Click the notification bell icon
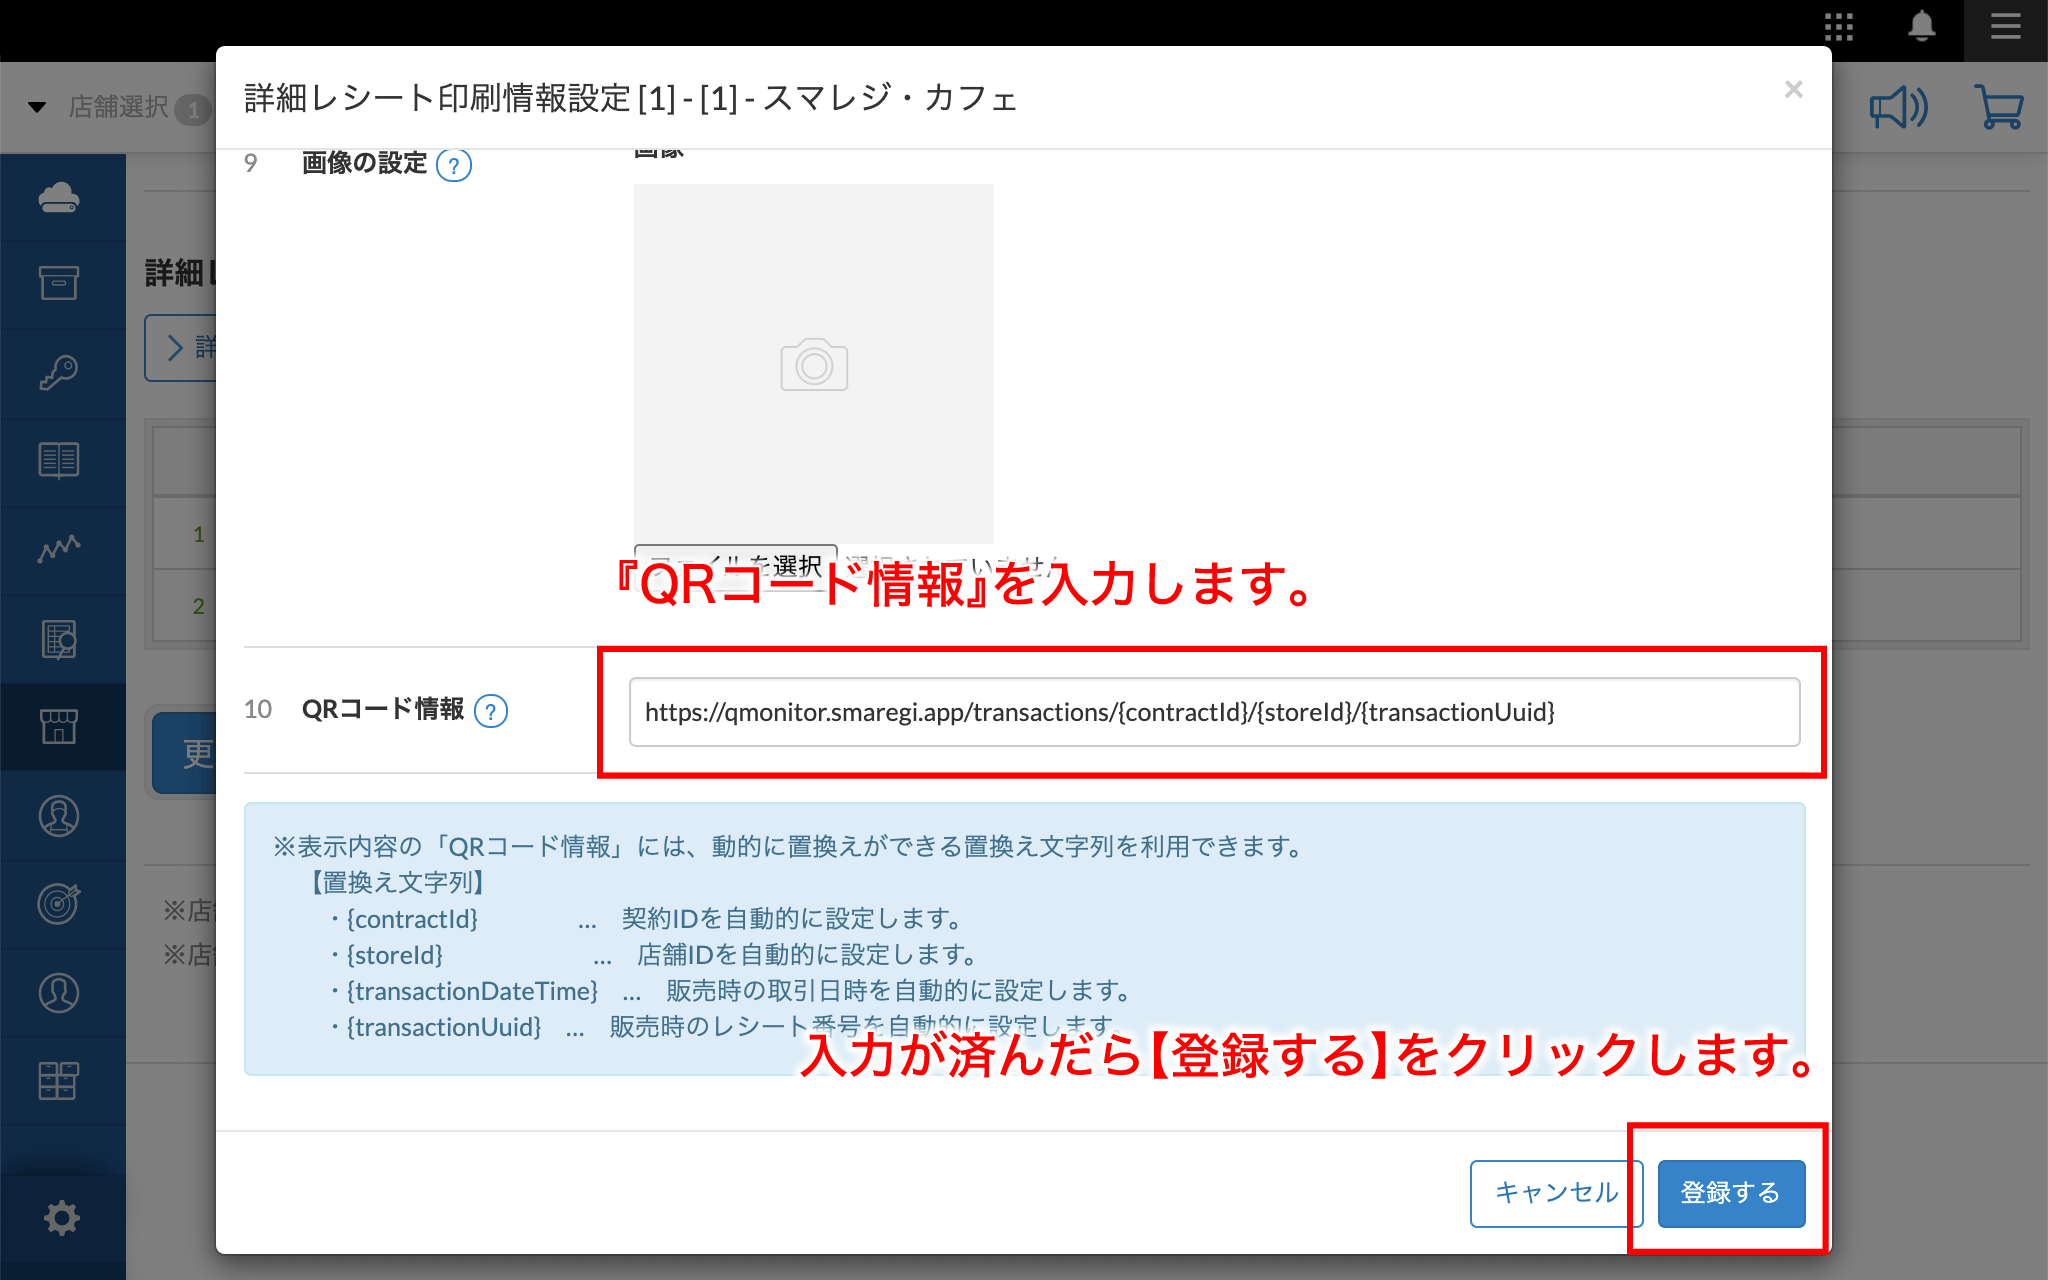Viewport: 2048px width, 1280px height. pos(1921,26)
